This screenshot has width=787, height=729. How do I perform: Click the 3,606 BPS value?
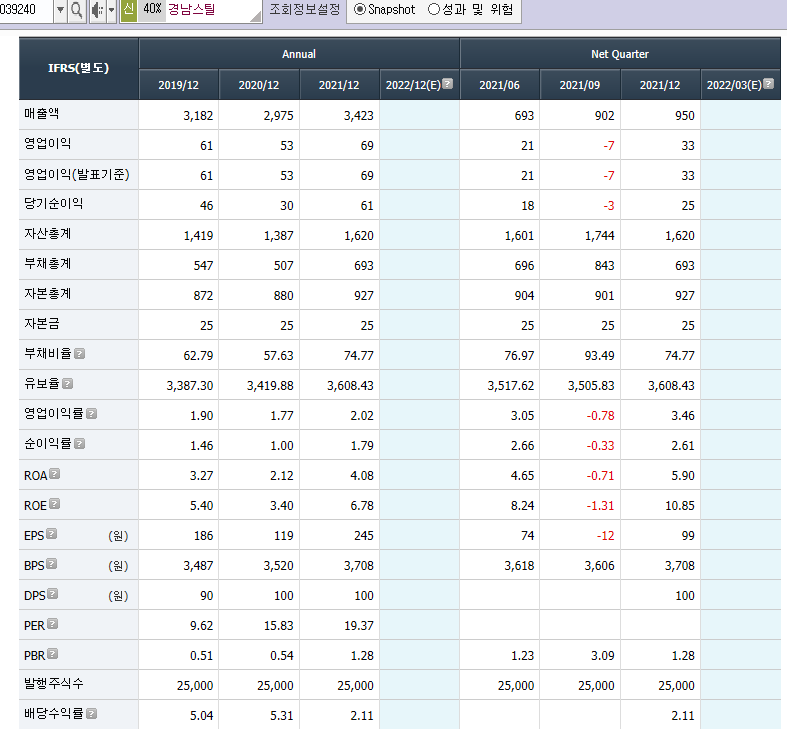[x=600, y=566]
